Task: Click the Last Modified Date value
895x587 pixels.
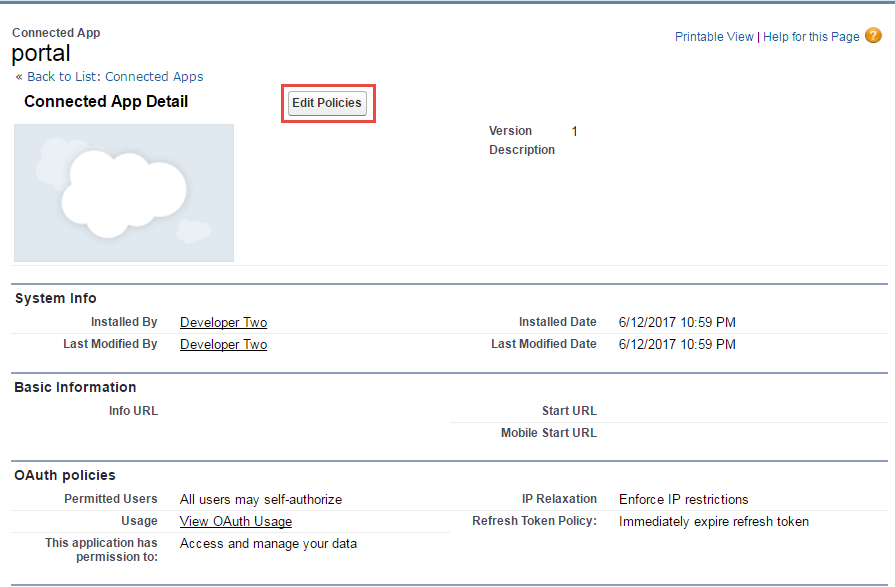Action: tap(677, 345)
